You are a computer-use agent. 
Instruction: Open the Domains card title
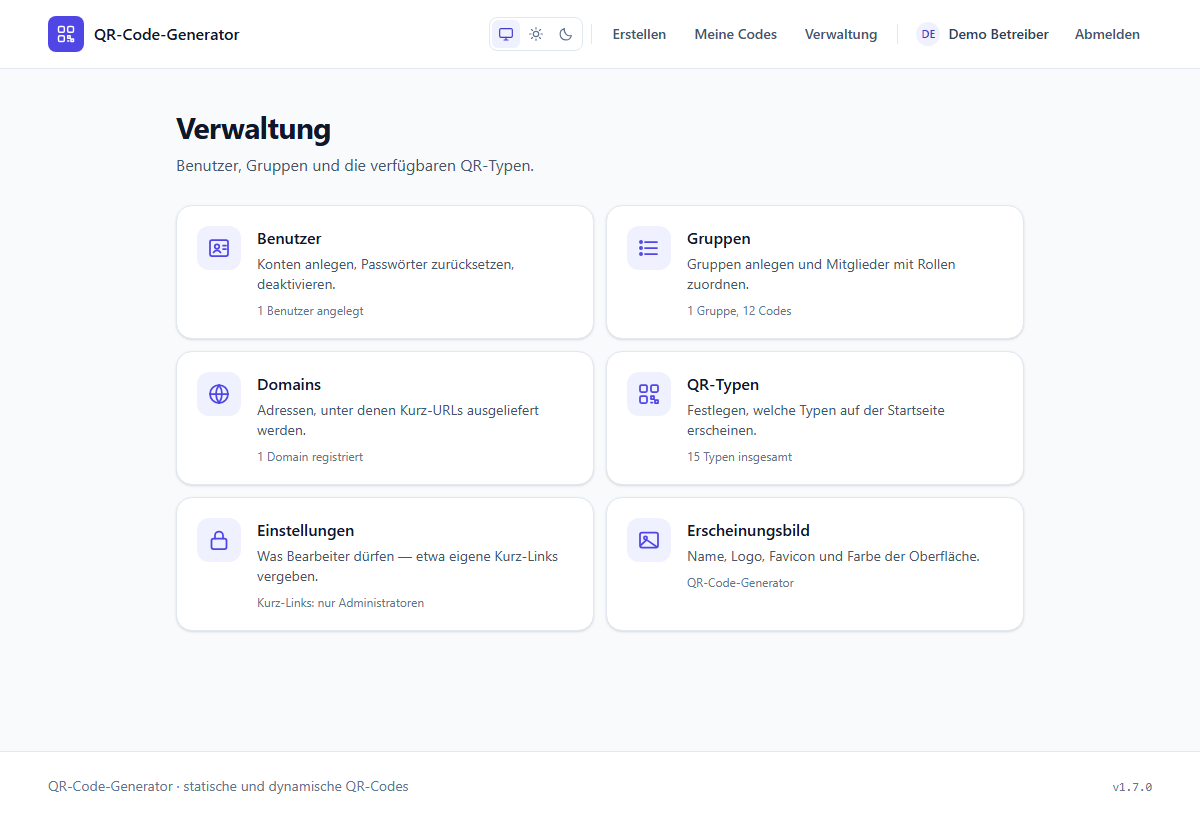(289, 385)
